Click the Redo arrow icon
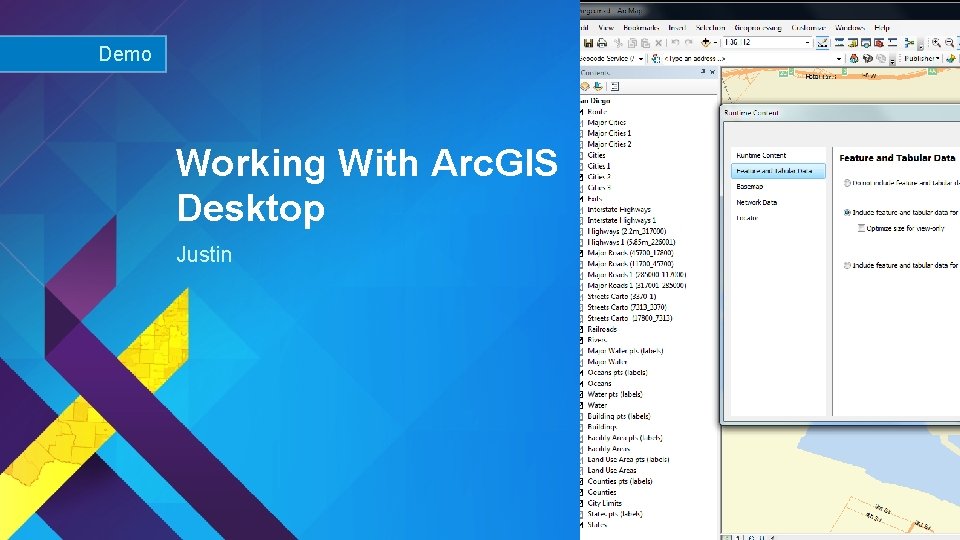Viewport: 960px width, 540px height. click(688, 43)
